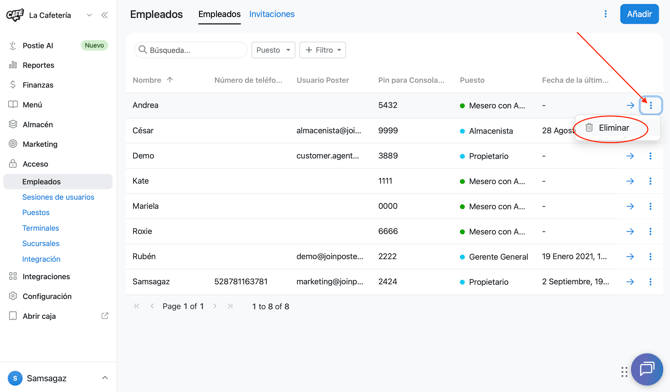This screenshot has height=392, width=670.
Task: Click the La Cafetería logo
Action: [15, 15]
